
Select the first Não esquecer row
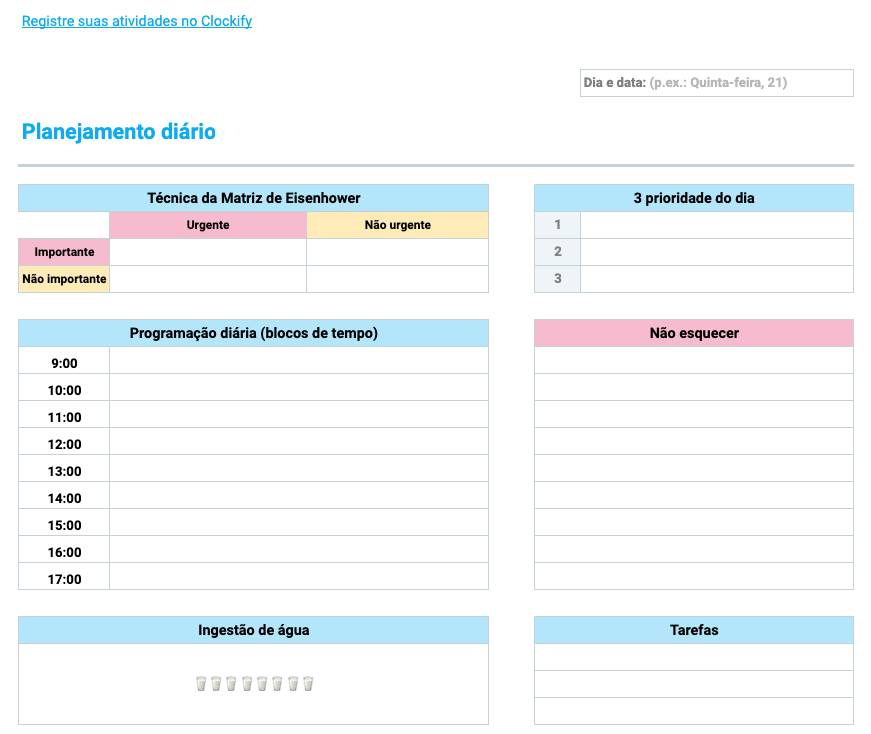coord(694,359)
